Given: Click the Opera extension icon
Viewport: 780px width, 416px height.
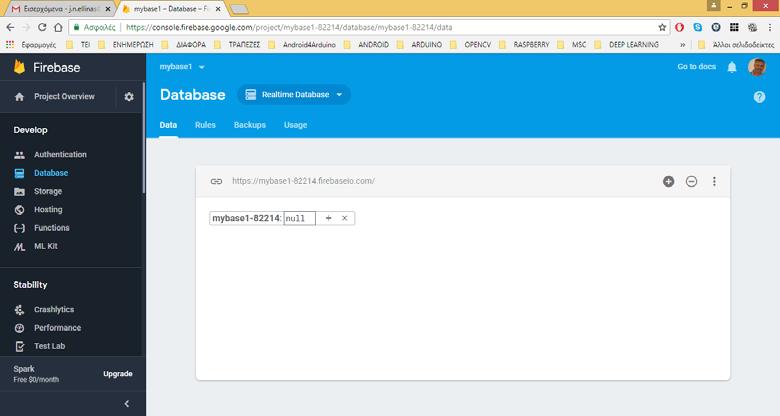Looking at the screenshot, I should click(x=680, y=27).
